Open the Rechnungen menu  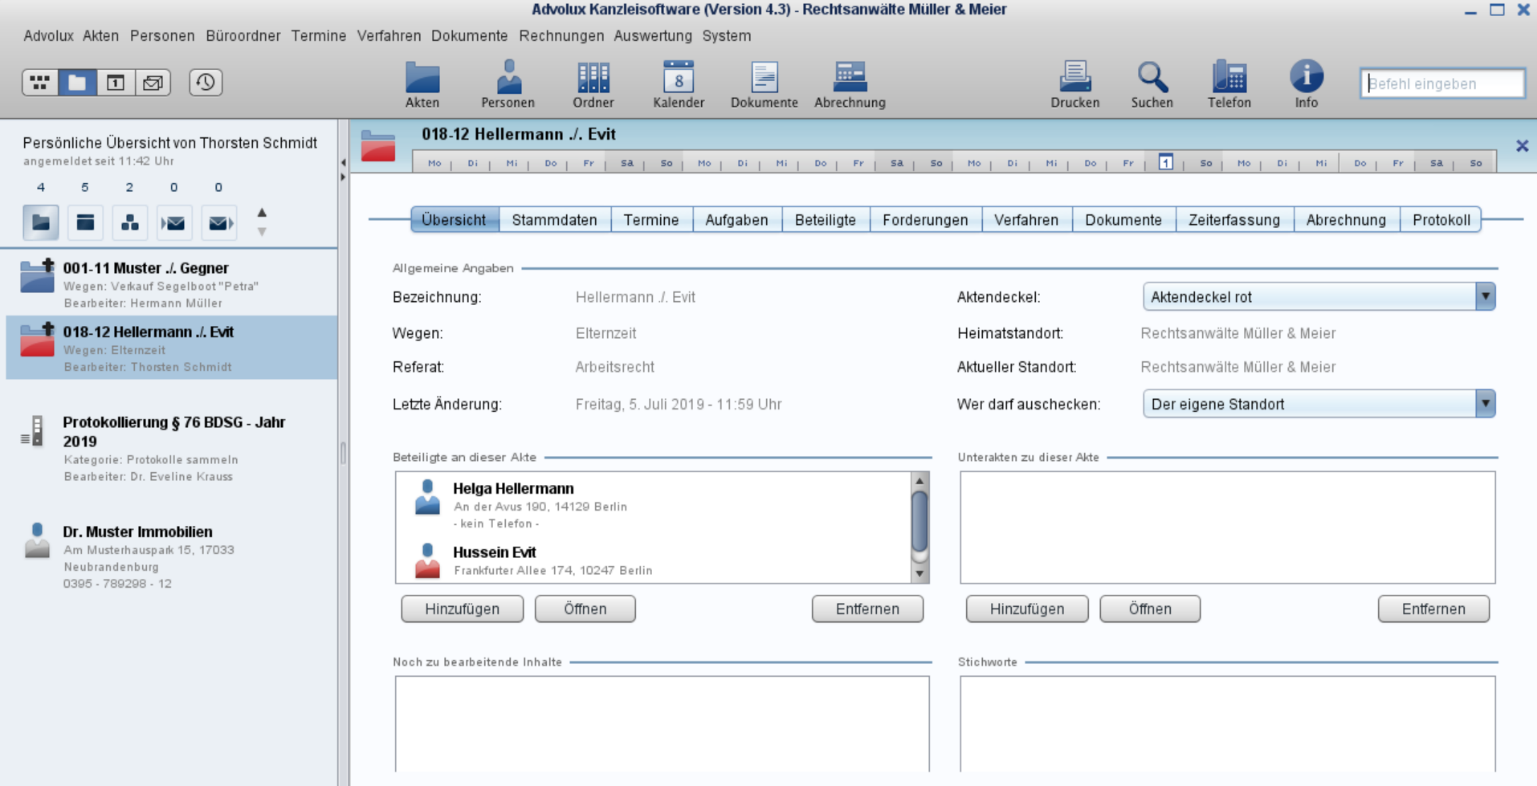(x=561, y=36)
